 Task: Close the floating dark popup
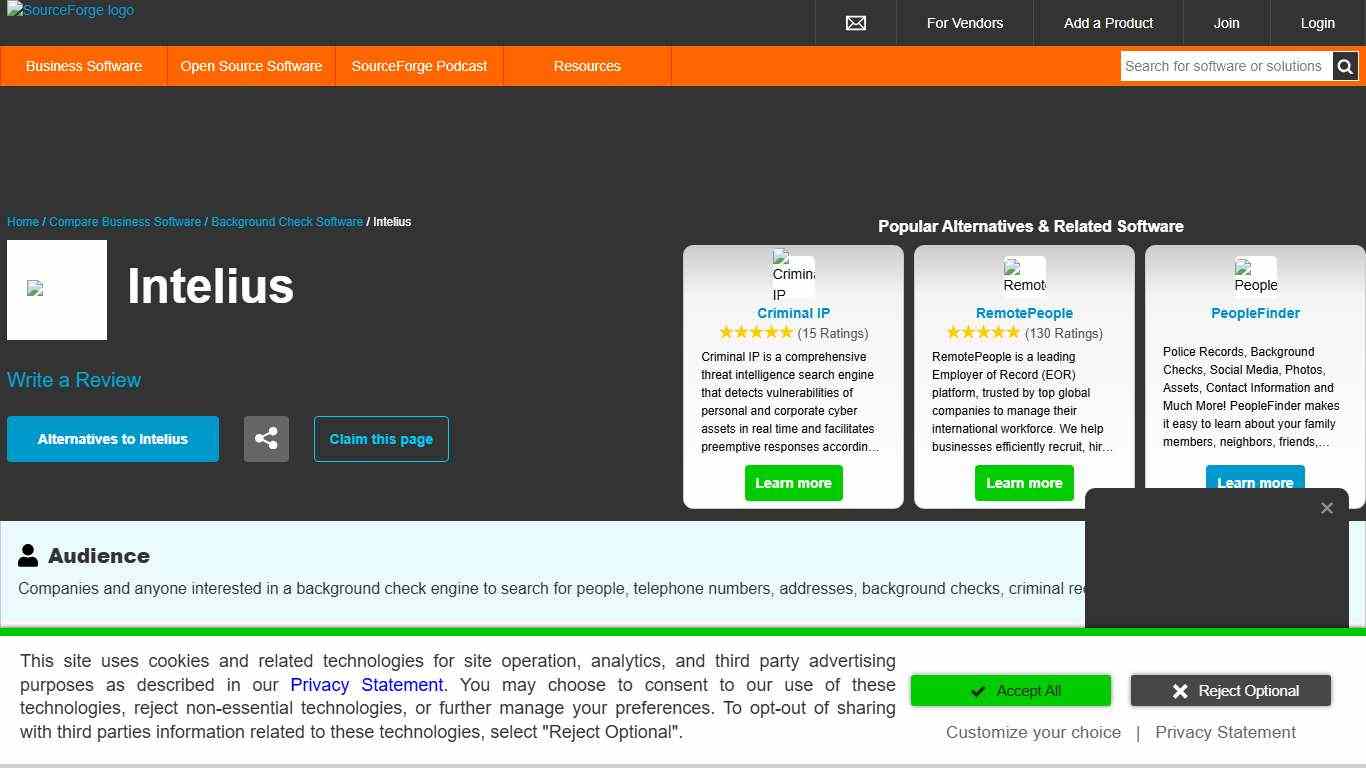(1326, 508)
